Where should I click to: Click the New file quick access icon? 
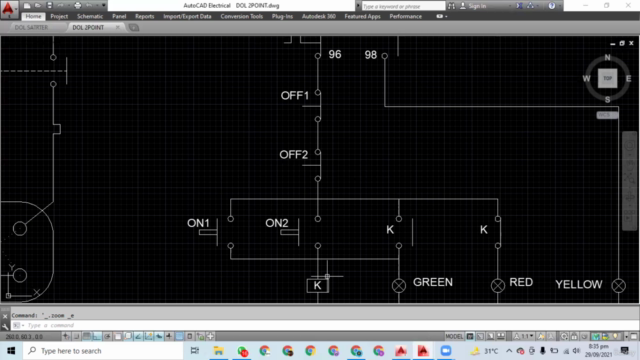pos(27,6)
